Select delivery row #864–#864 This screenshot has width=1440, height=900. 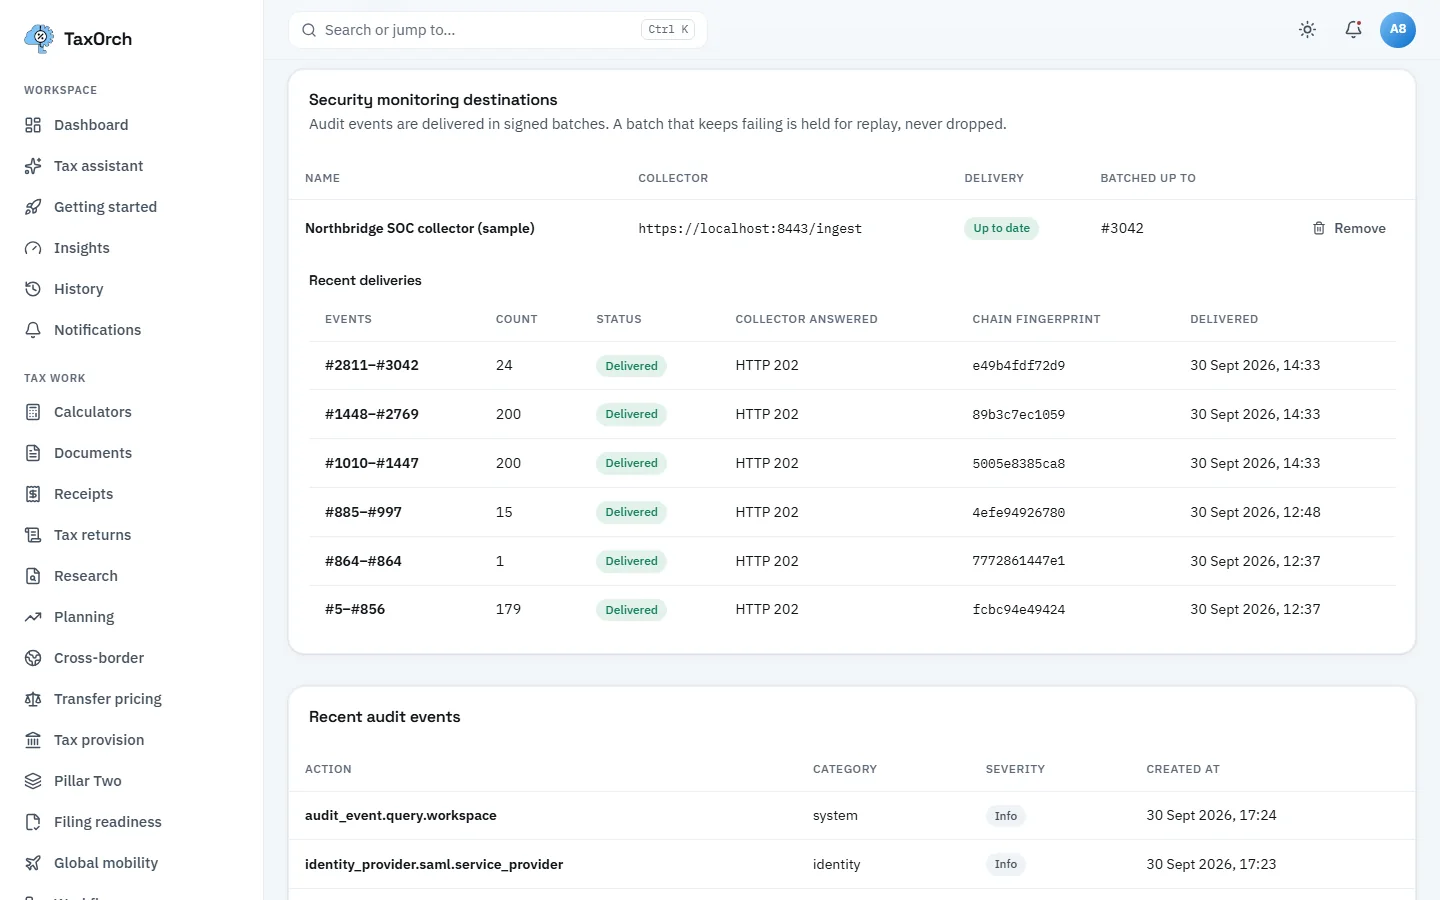tap(852, 561)
